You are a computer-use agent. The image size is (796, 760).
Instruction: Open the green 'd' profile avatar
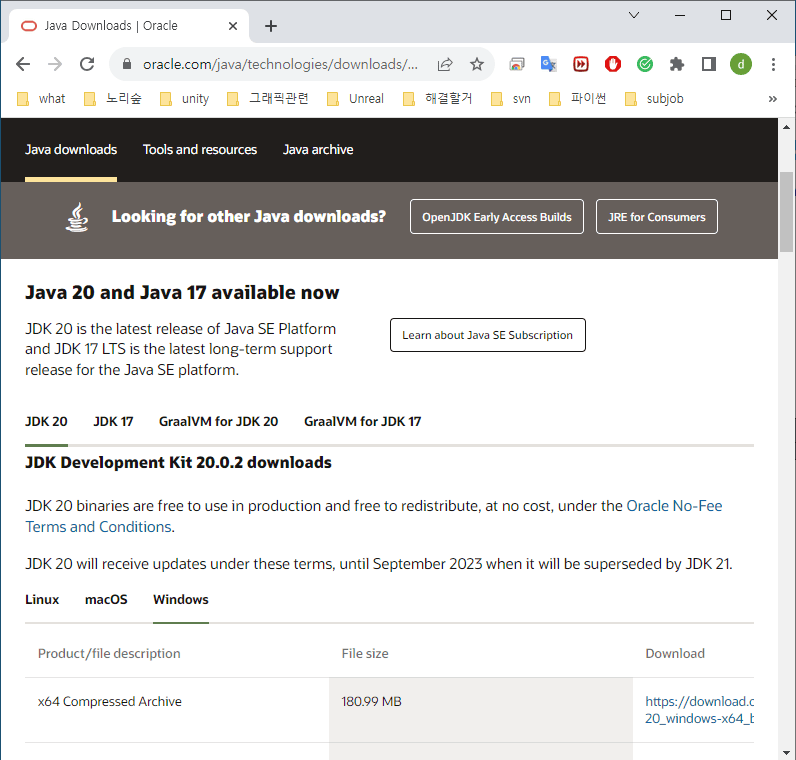(741, 64)
